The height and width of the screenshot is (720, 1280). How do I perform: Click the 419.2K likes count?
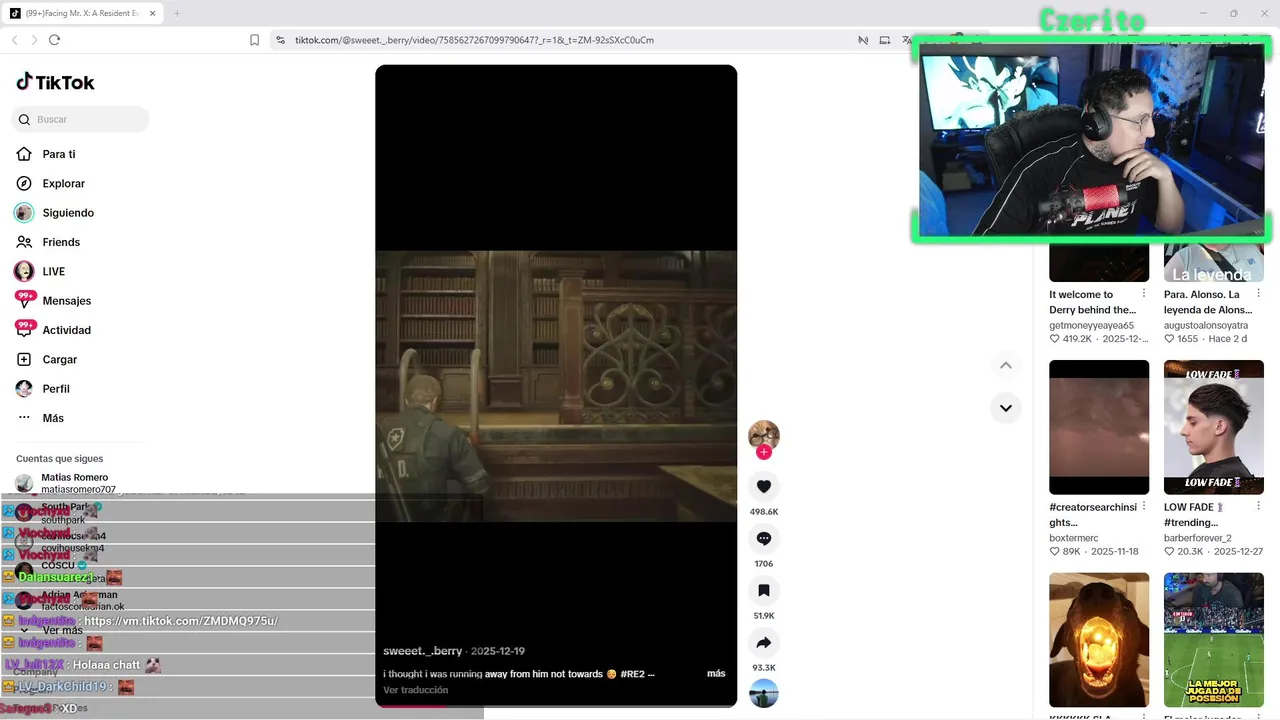point(1077,339)
